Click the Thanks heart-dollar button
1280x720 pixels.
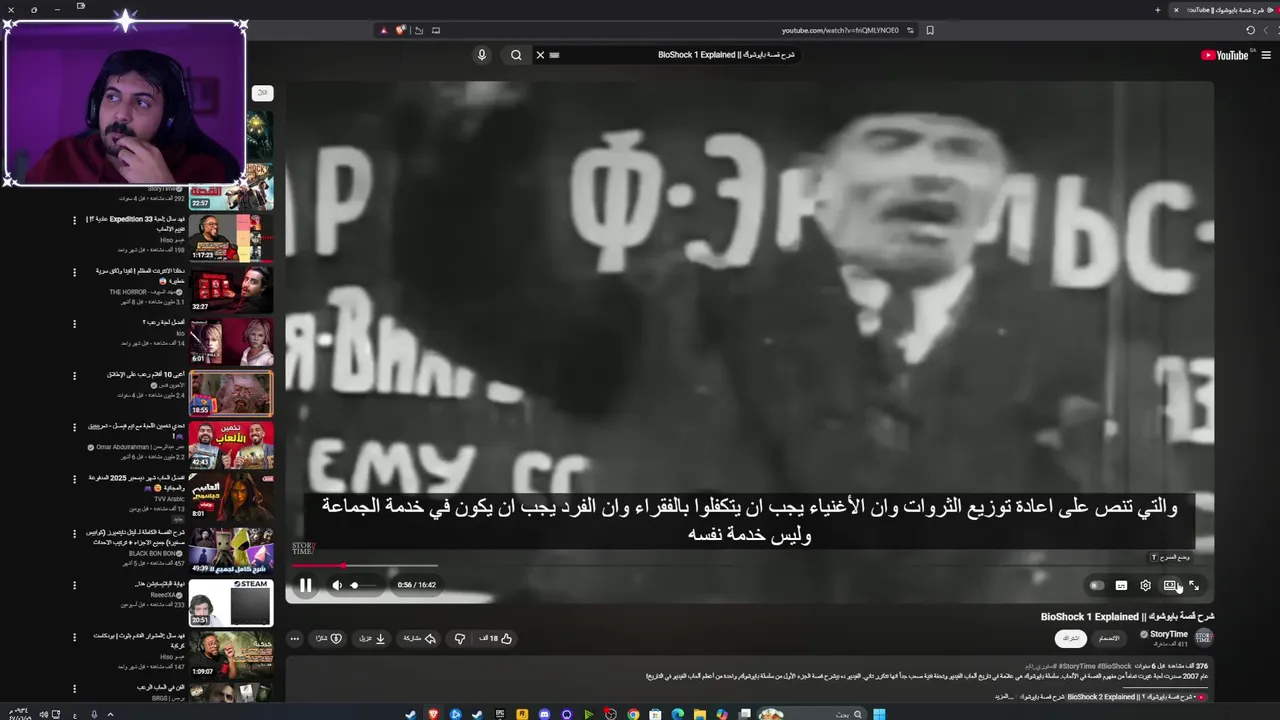pyautogui.click(x=329, y=638)
